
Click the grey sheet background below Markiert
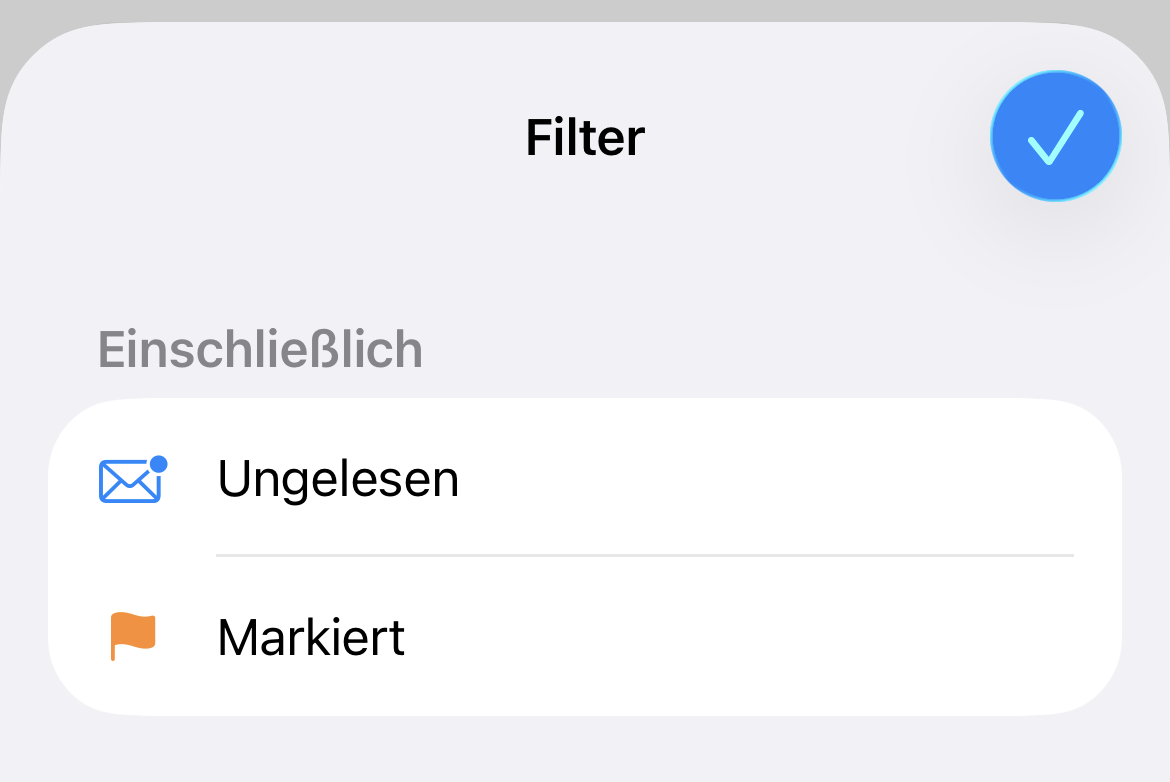click(x=584, y=750)
